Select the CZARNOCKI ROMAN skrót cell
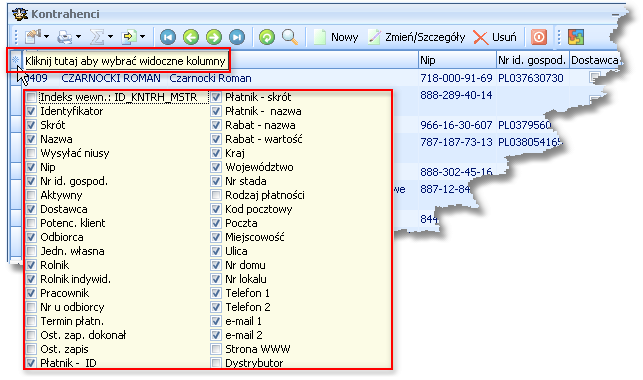This screenshot has height=380, width=643. pyautogui.click(x=111, y=78)
